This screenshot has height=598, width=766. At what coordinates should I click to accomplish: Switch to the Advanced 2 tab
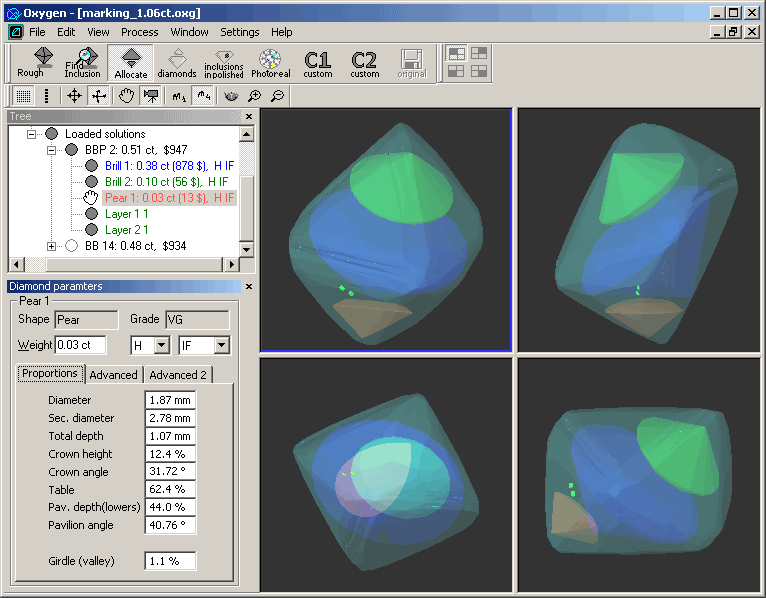click(178, 375)
